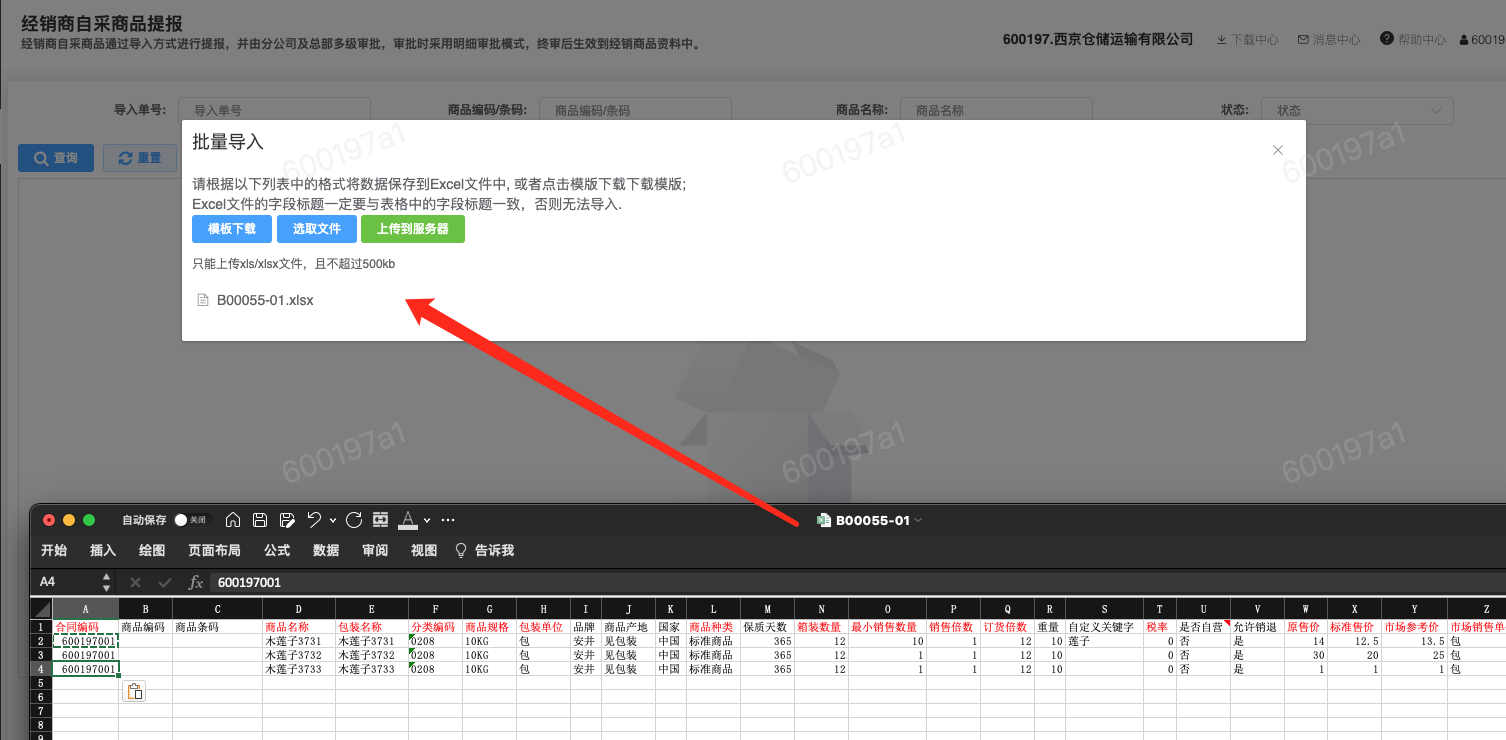This screenshot has width=1506, height=740.
Task: Click the Undo arrow icon
Action: 314,520
